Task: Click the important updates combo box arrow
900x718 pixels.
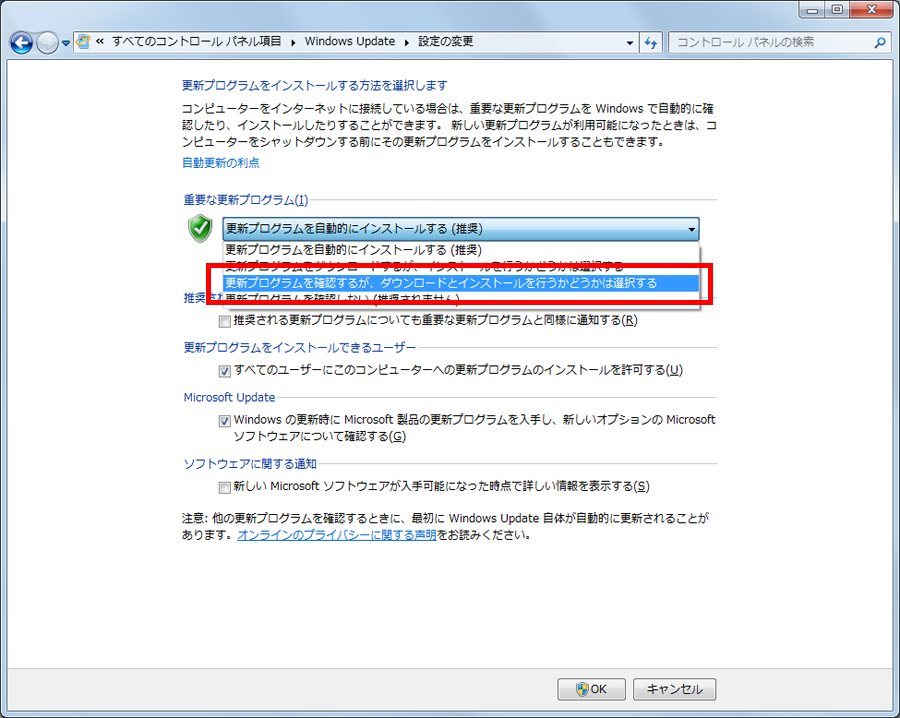Action: point(692,229)
